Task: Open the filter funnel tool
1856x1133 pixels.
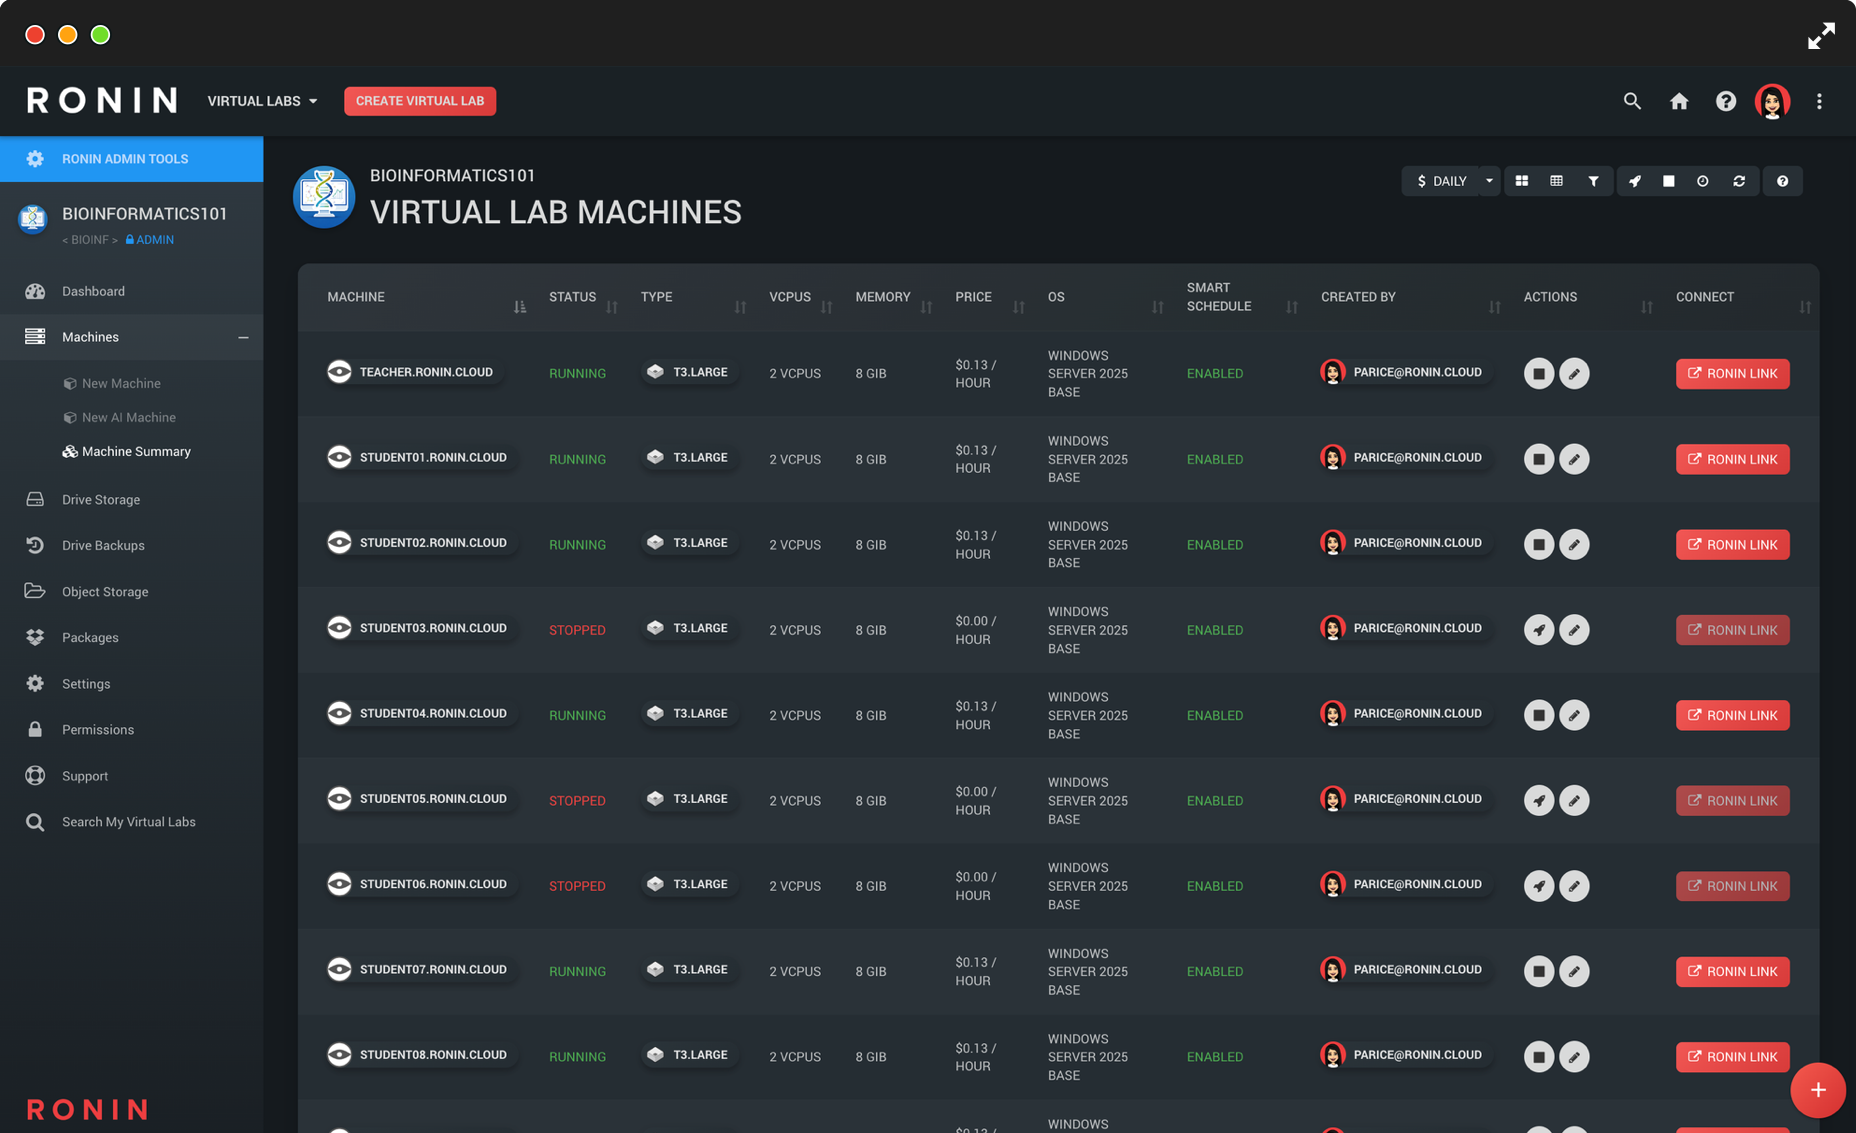Action: (1593, 181)
